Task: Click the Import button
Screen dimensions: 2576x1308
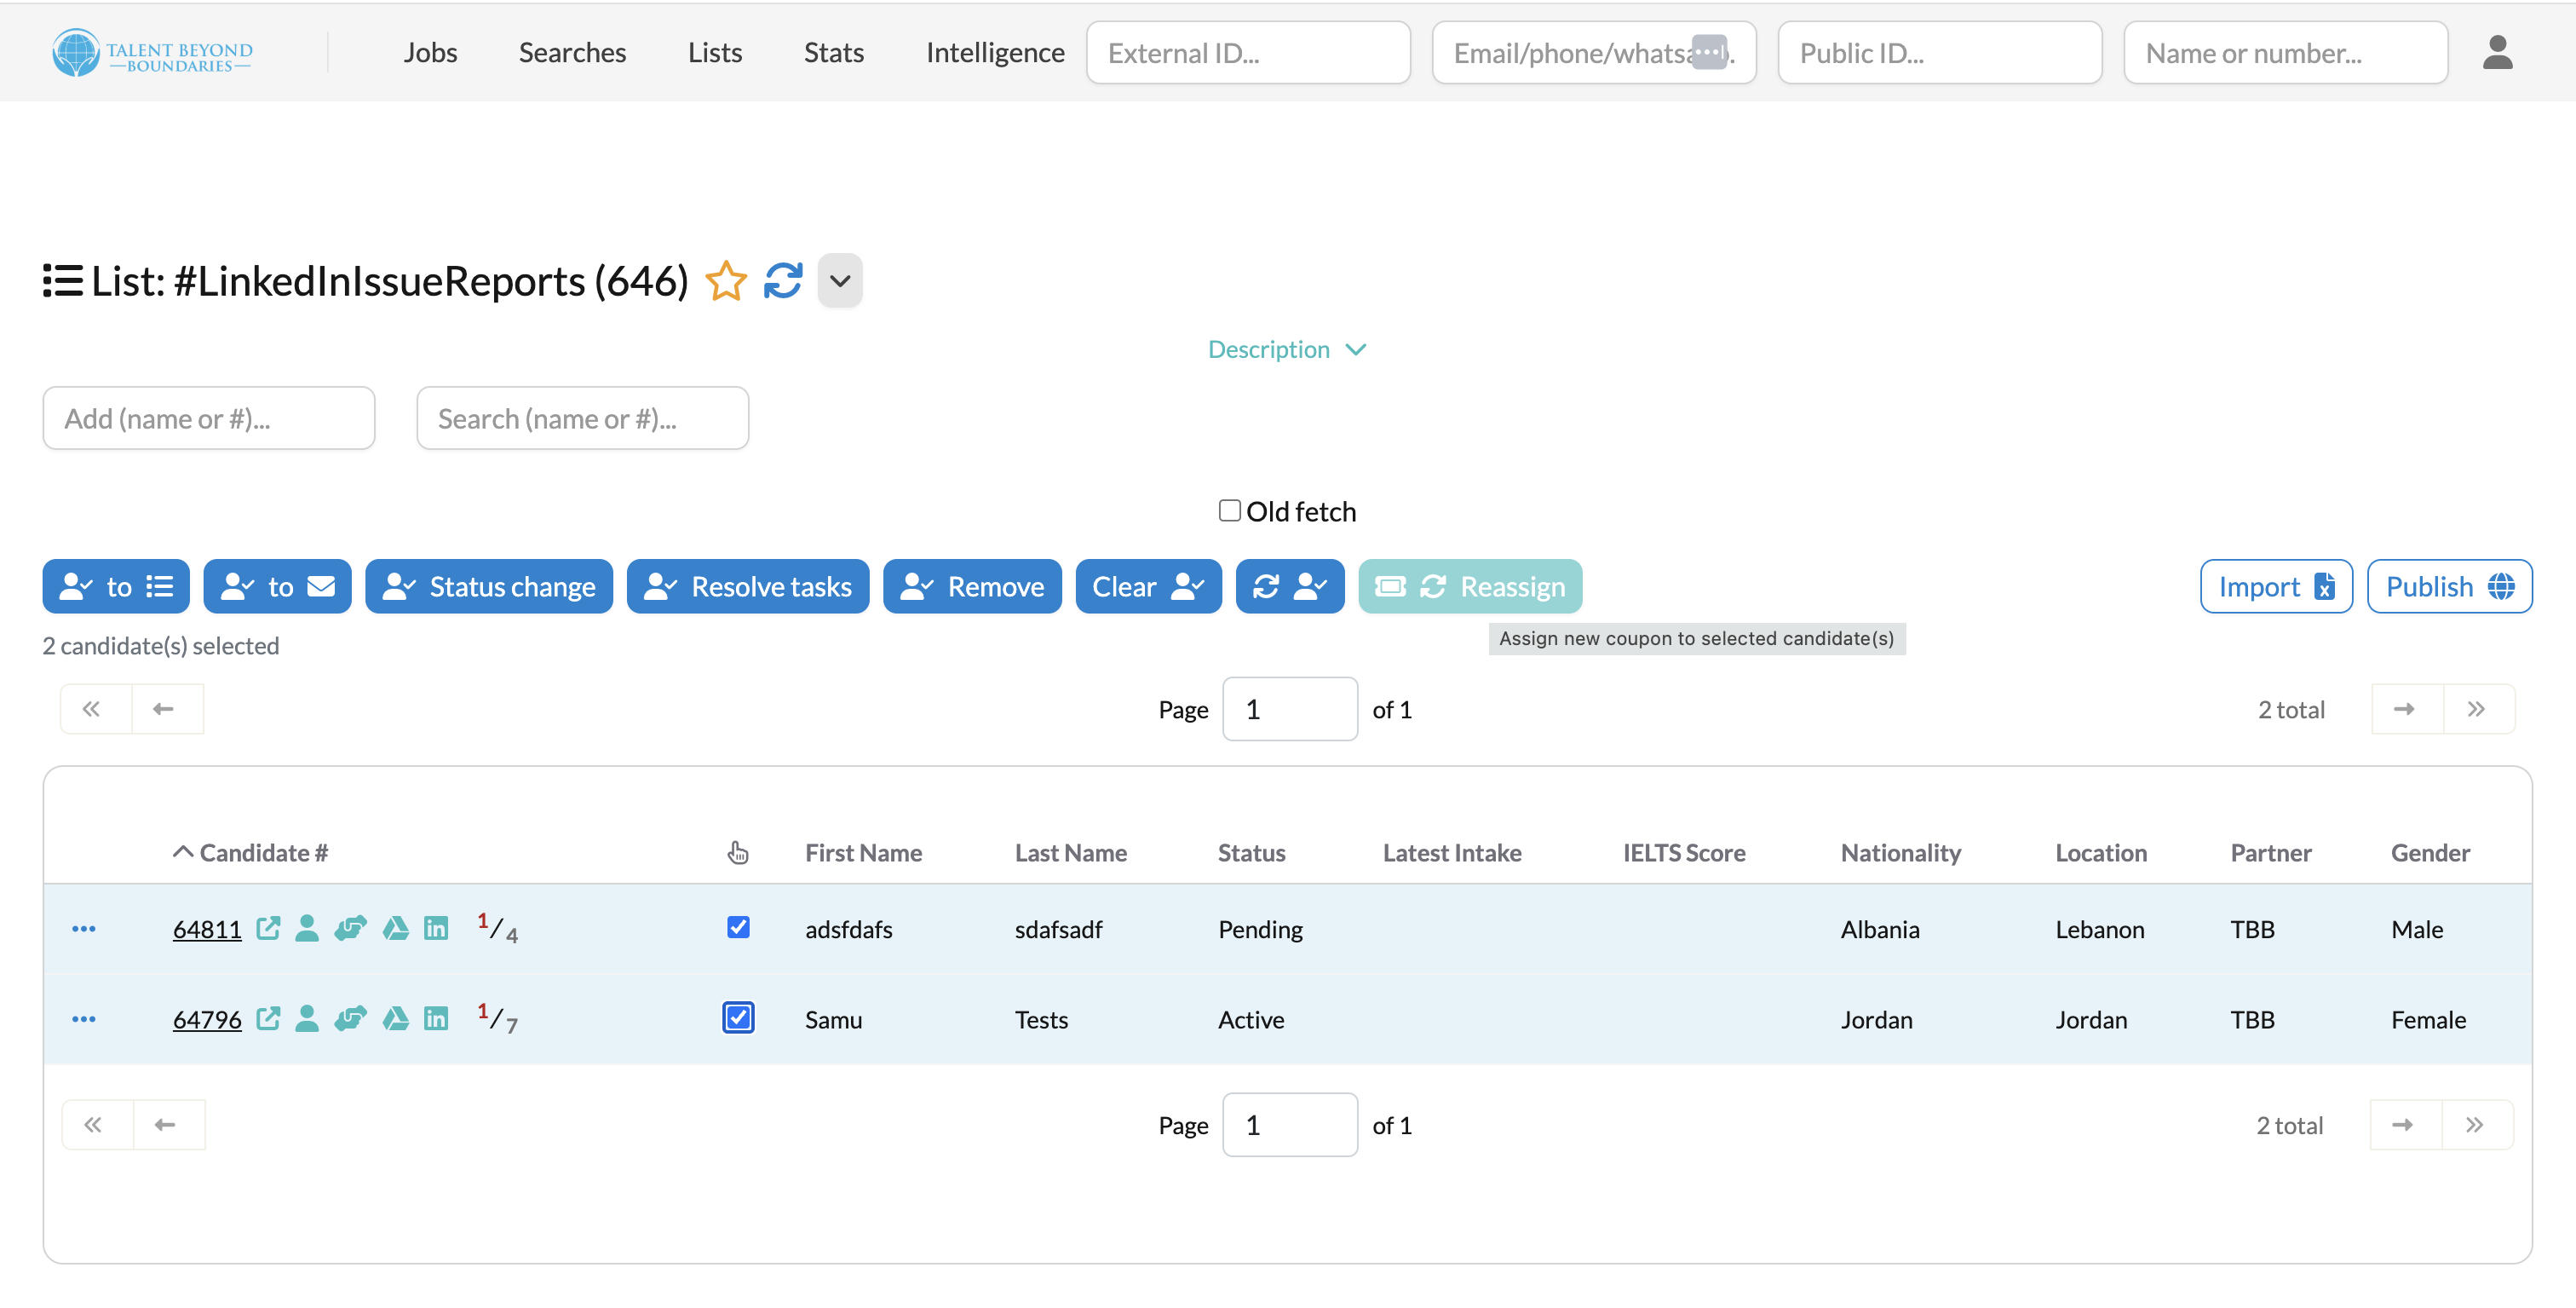Action: click(x=2276, y=586)
